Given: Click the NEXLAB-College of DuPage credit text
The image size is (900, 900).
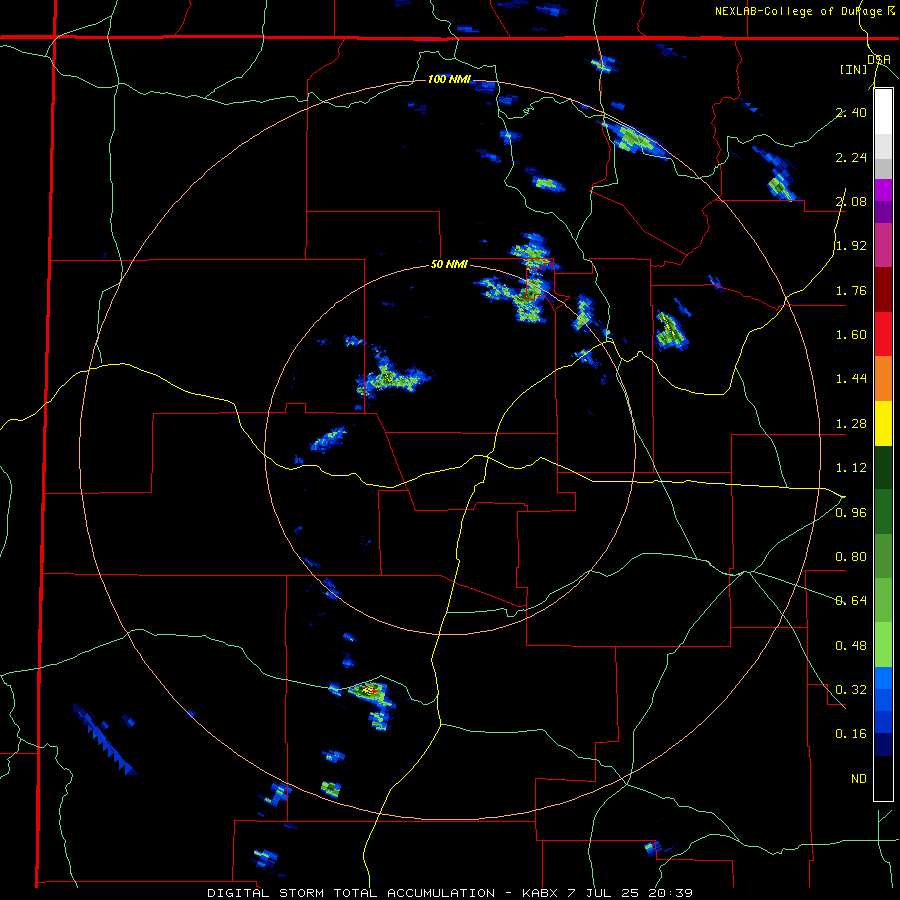Looking at the screenshot, I should [x=804, y=11].
